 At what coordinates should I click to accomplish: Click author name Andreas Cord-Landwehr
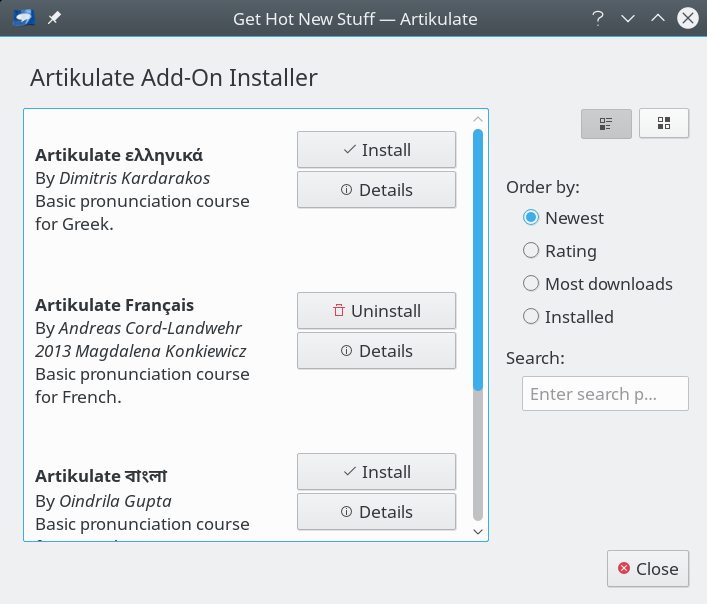(x=150, y=328)
